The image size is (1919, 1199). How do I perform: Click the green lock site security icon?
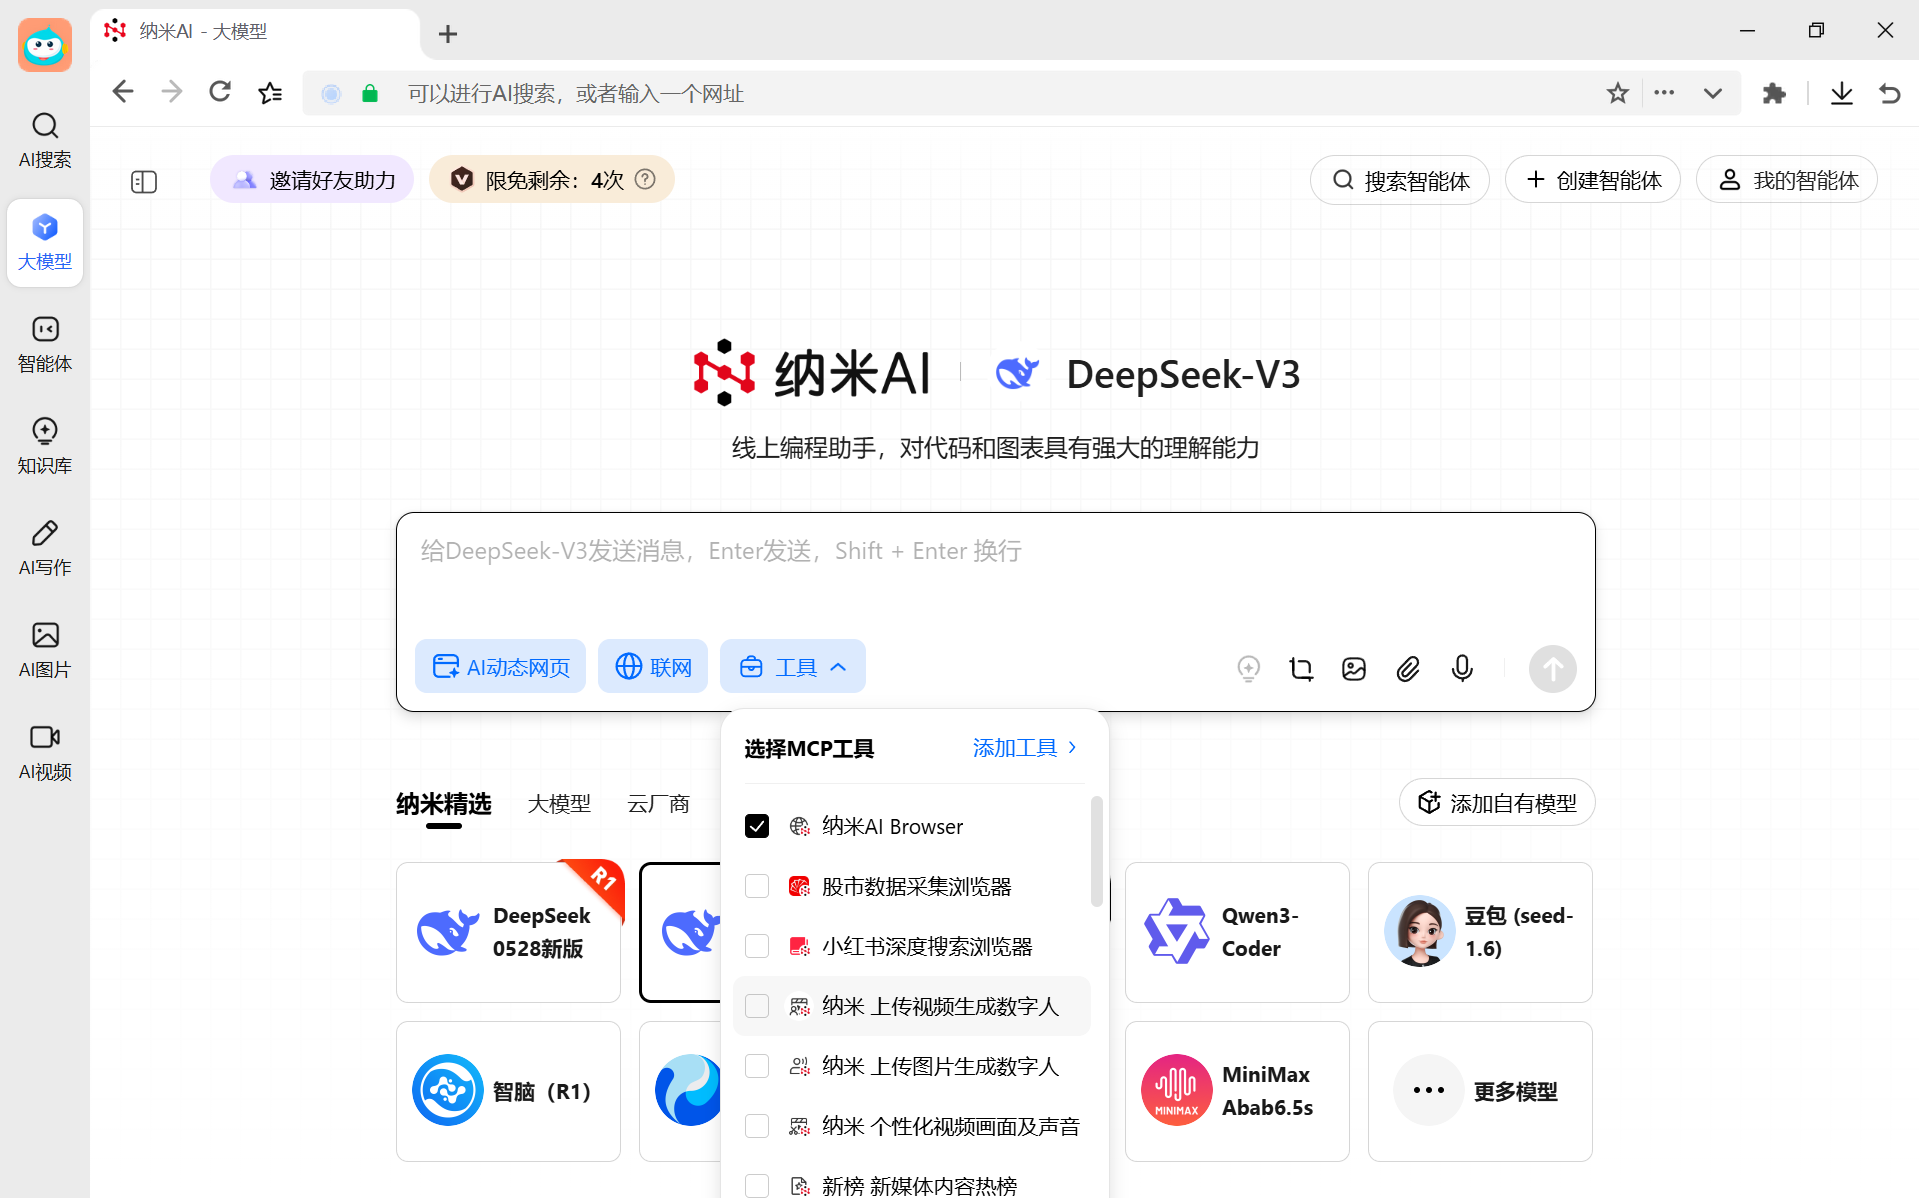tap(370, 93)
